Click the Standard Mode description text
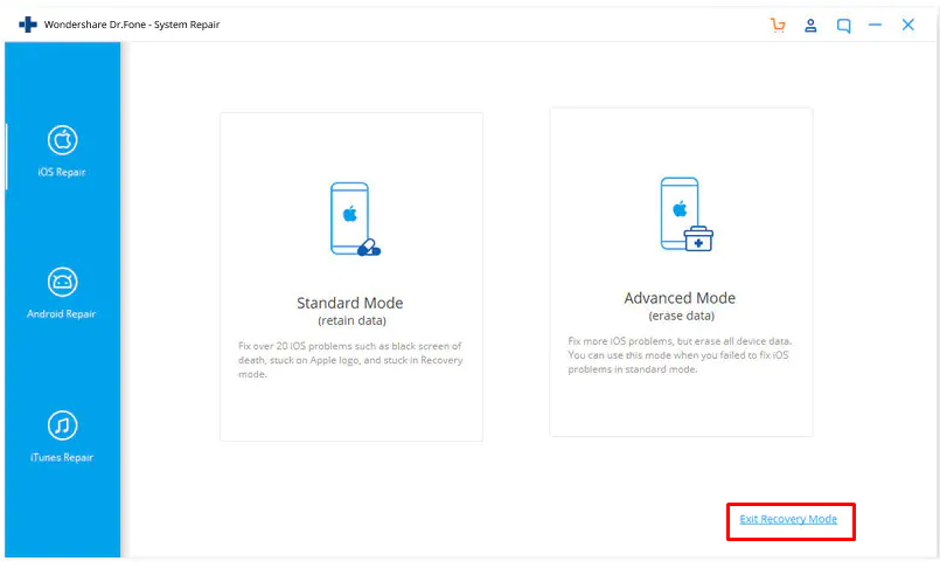 (350, 360)
